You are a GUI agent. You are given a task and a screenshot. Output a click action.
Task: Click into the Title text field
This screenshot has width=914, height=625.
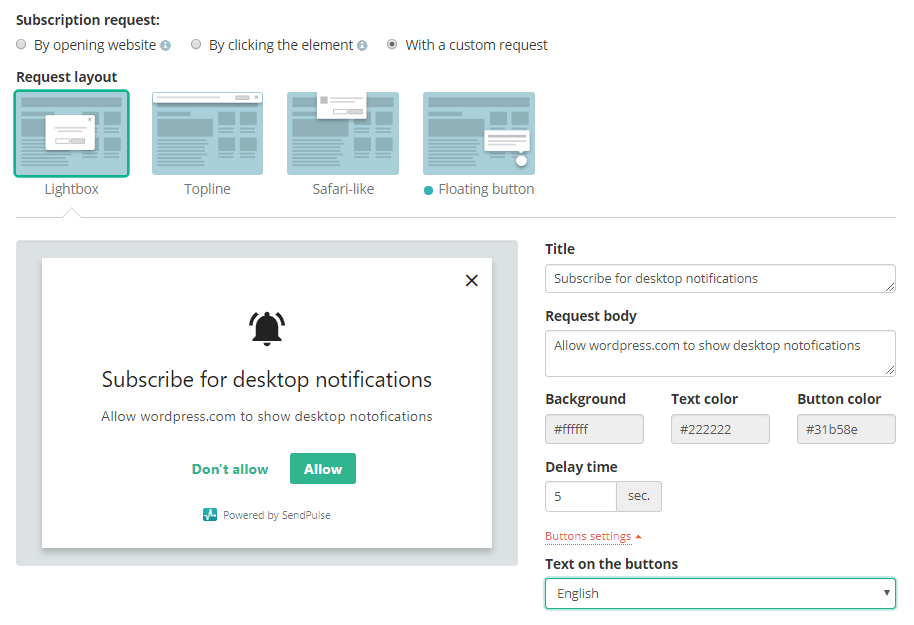pyautogui.click(x=720, y=279)
